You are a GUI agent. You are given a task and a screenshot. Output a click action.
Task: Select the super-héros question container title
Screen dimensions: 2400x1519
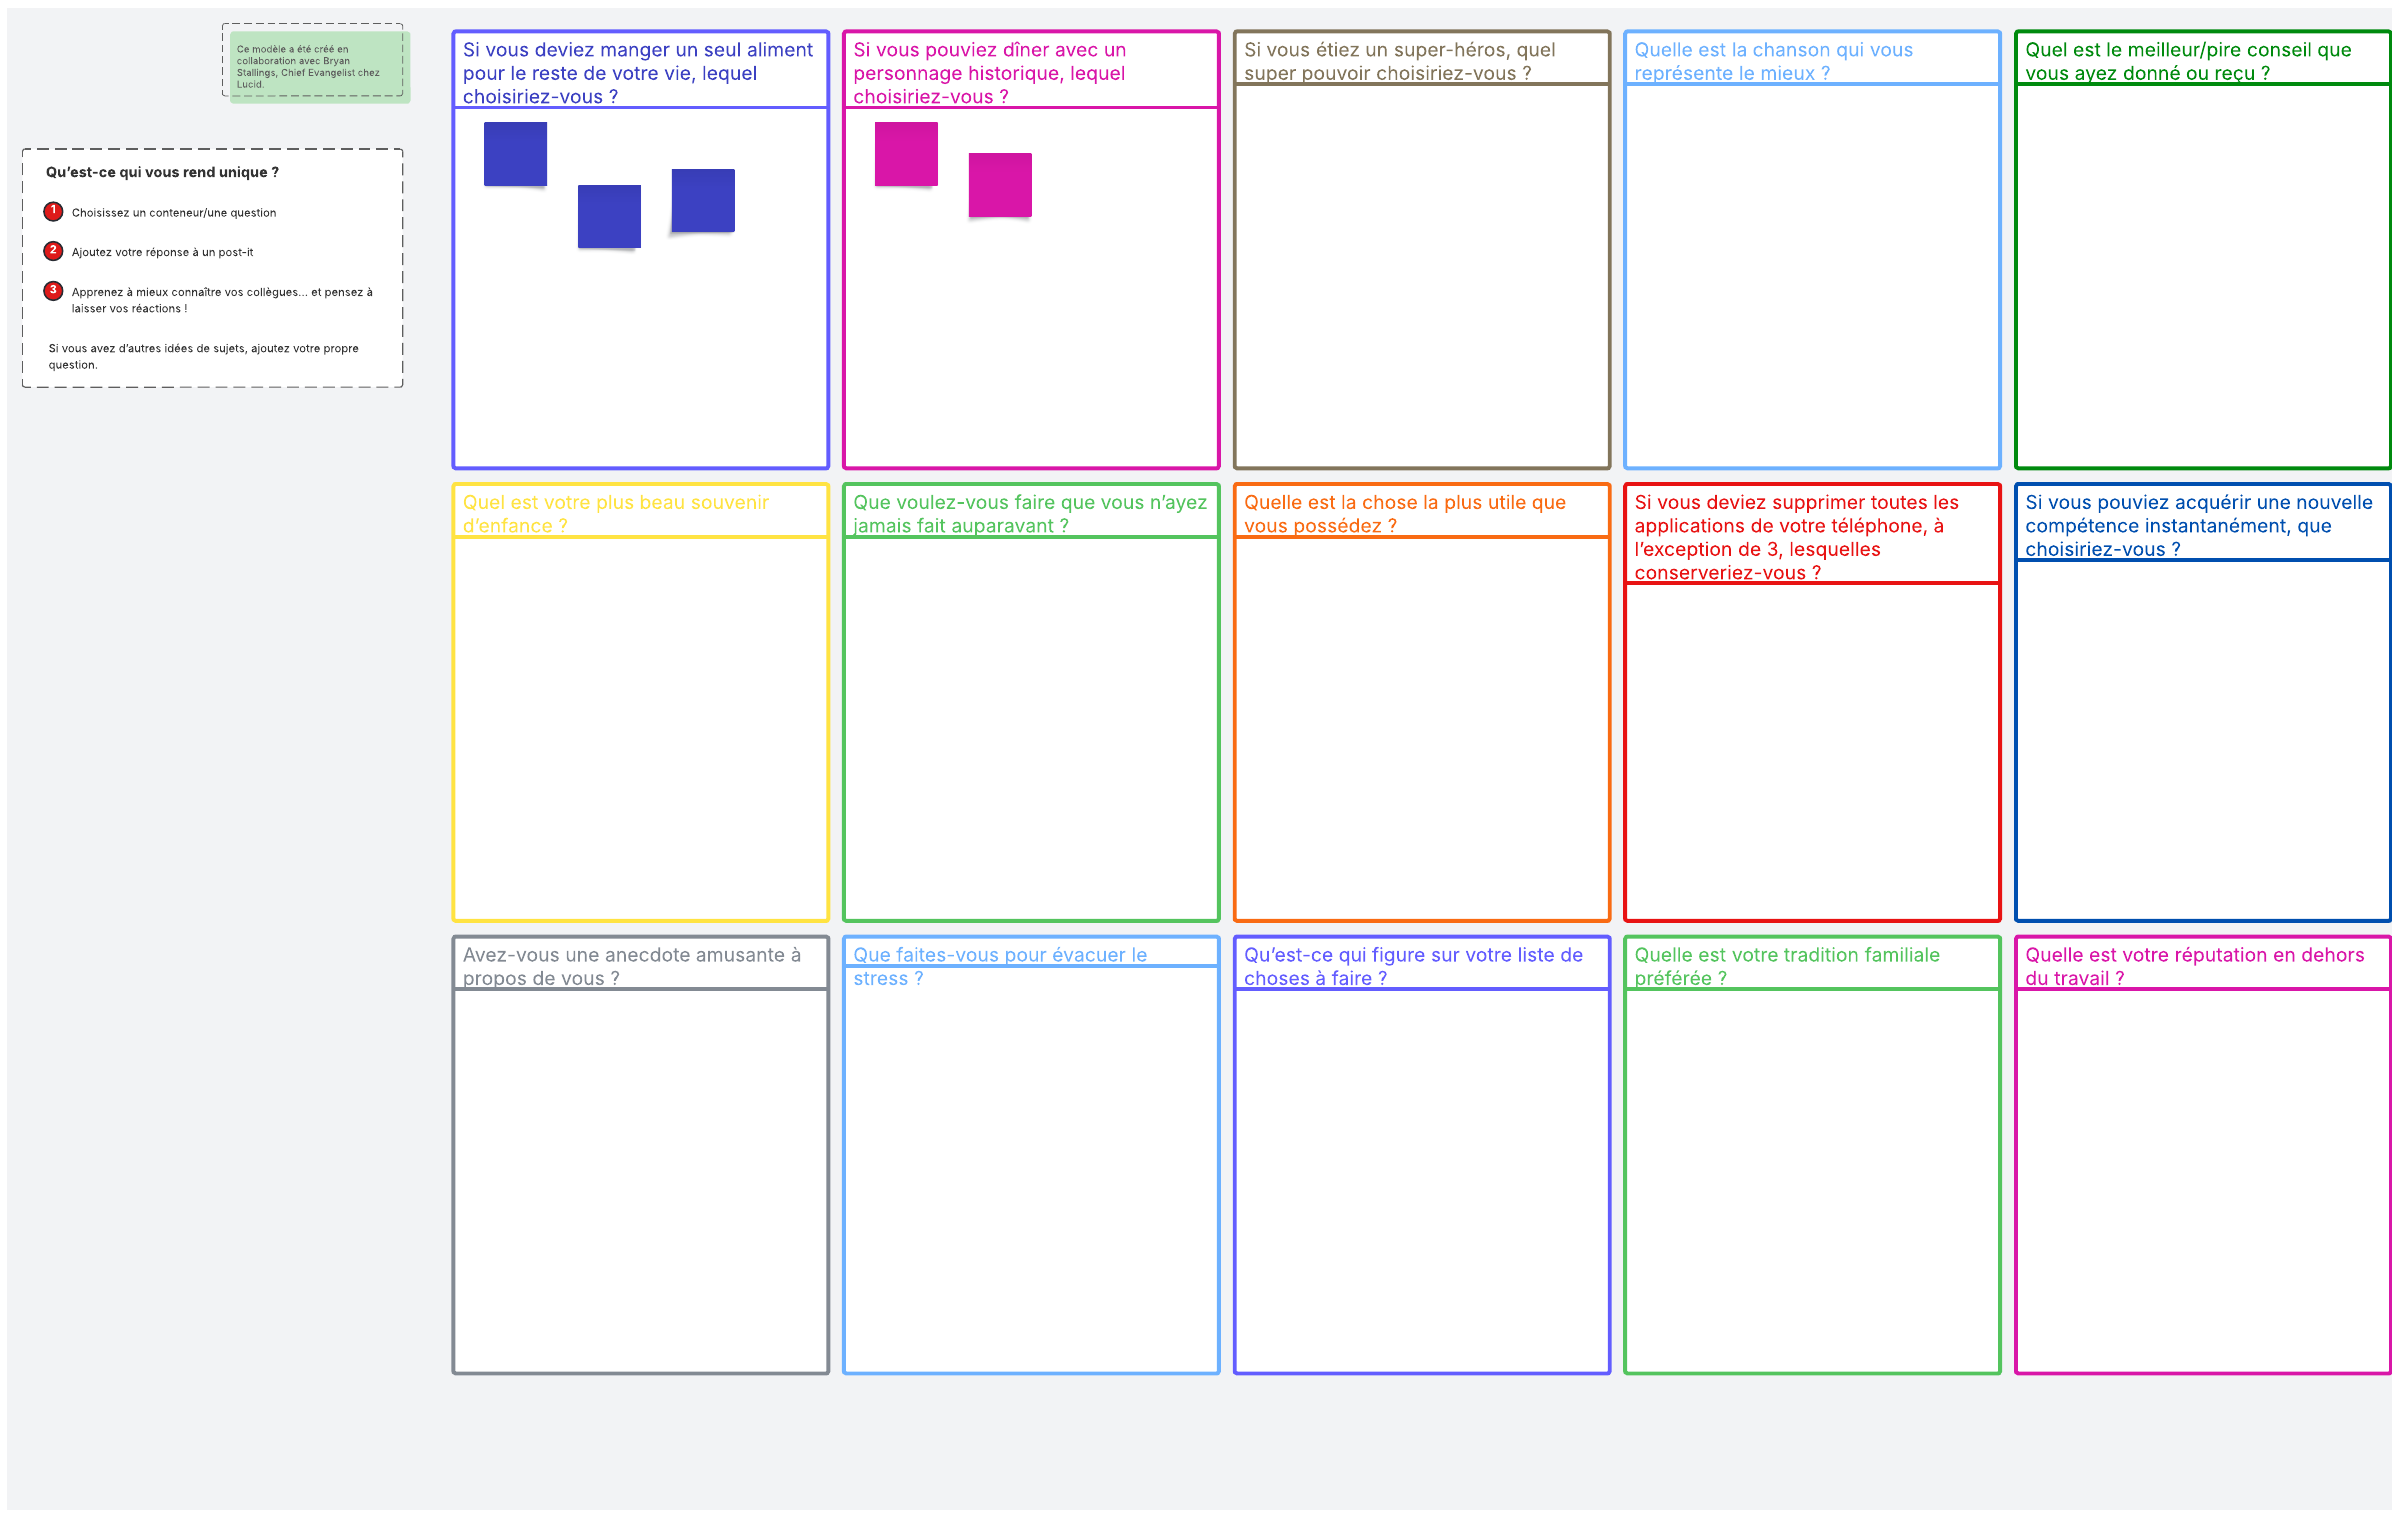pyautogui.click(x=1400, y=61)
